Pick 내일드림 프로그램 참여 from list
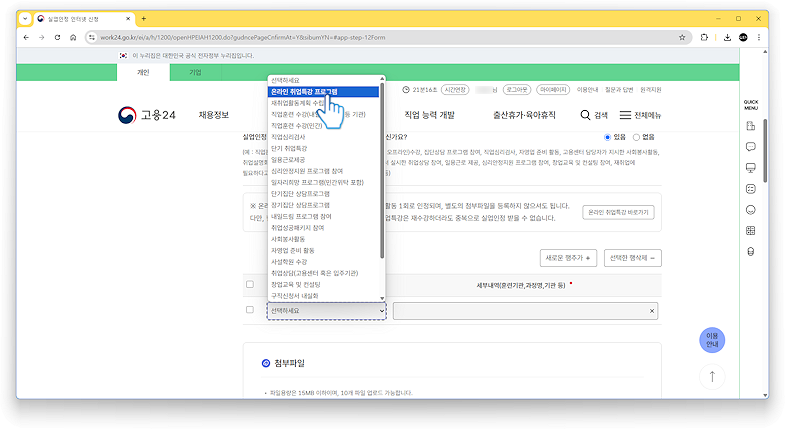 pyautogui.click(x=323, y=217)
